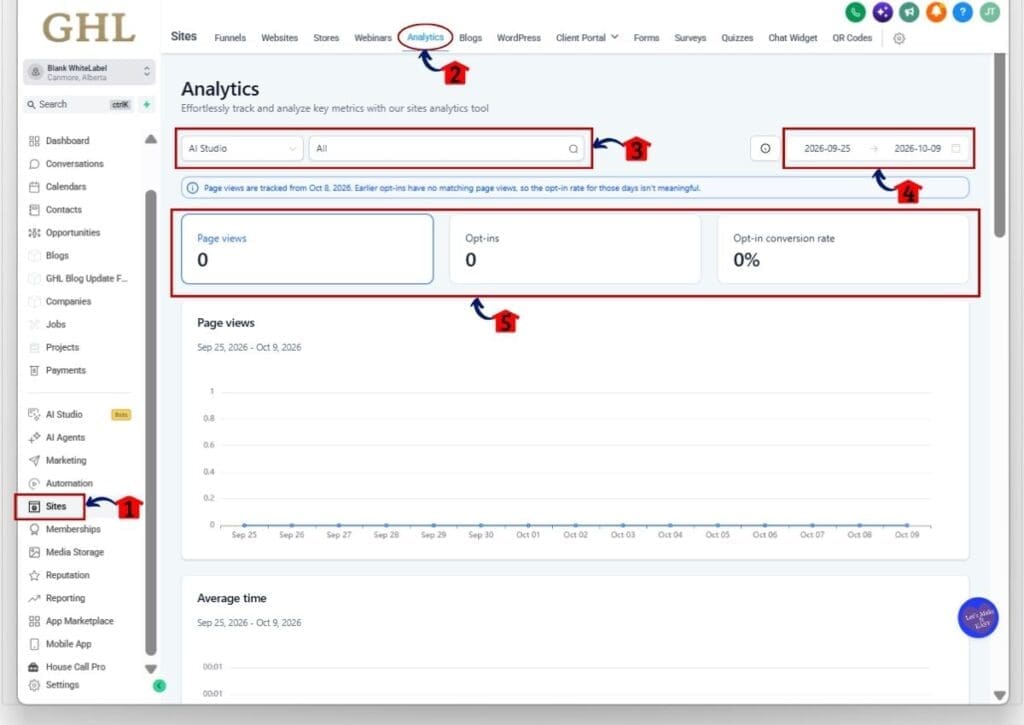
Task: Click the megaphone announcements icon
Action: (909, 12)
